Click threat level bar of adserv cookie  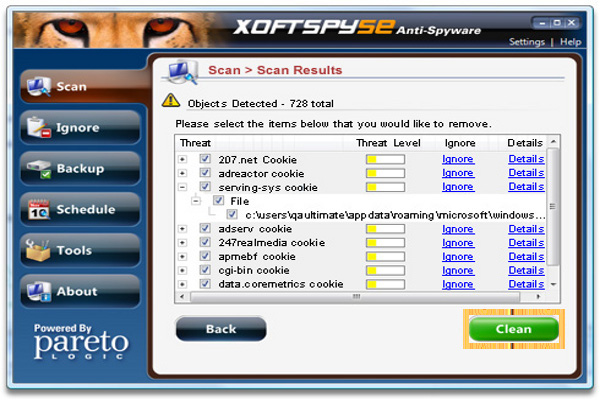click(x=385, y=229)
